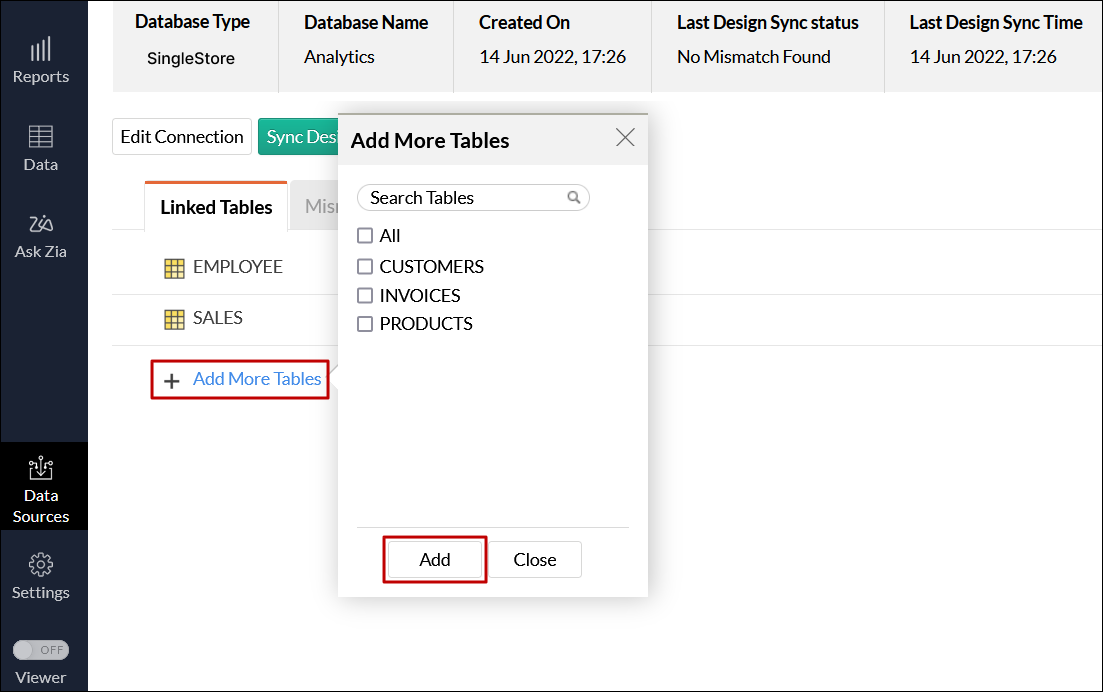Click the search magnifier icon
Image resolution: width=1103 pixels, height=692 pixels.
[574, 198]
